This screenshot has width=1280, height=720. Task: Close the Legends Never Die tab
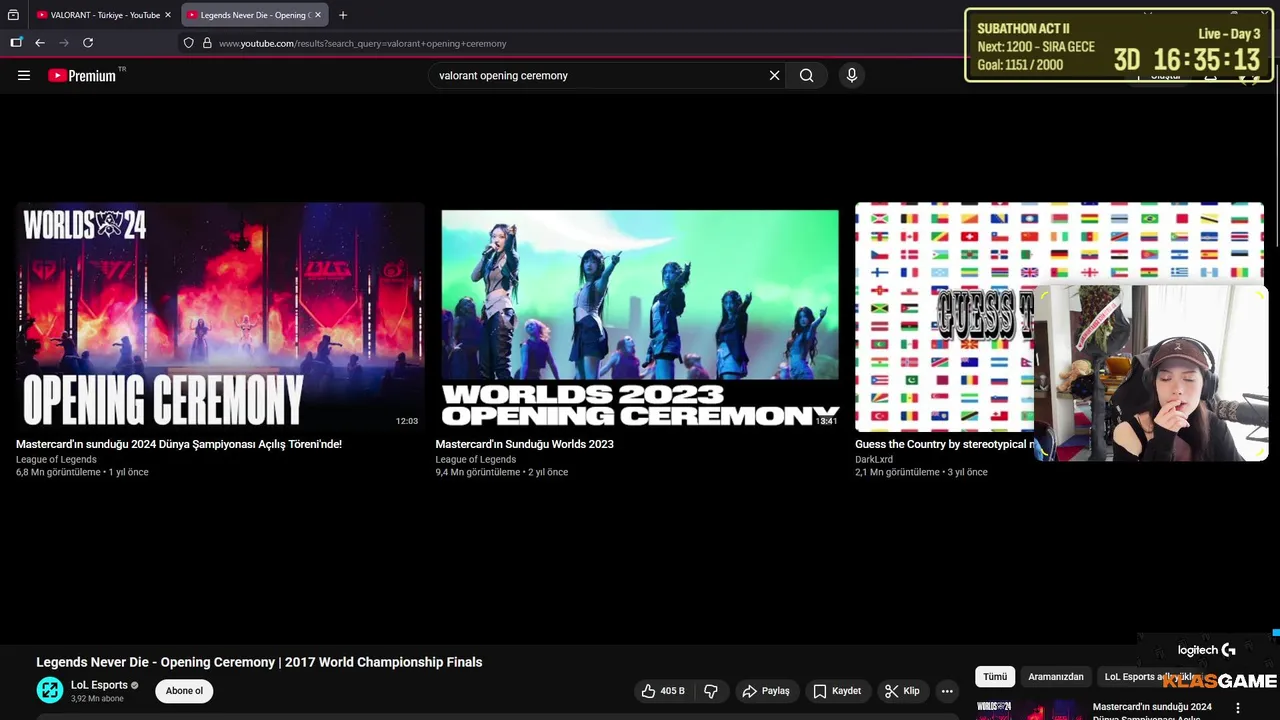point(318,15)
